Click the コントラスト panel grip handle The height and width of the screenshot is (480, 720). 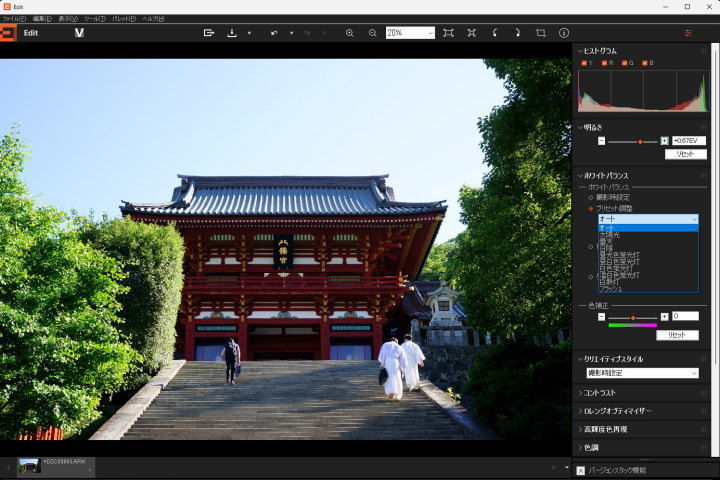tap(703, 393)
